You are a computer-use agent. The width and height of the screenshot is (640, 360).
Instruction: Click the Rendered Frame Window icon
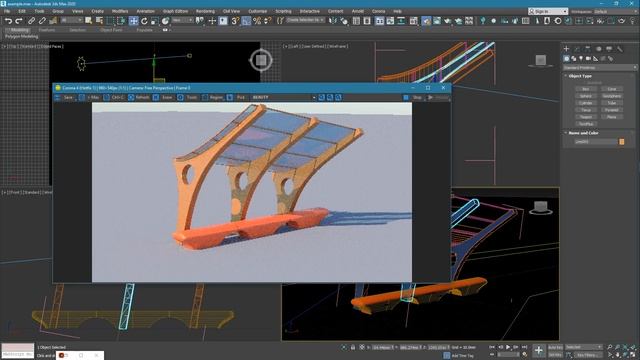[x=437, y=21]
